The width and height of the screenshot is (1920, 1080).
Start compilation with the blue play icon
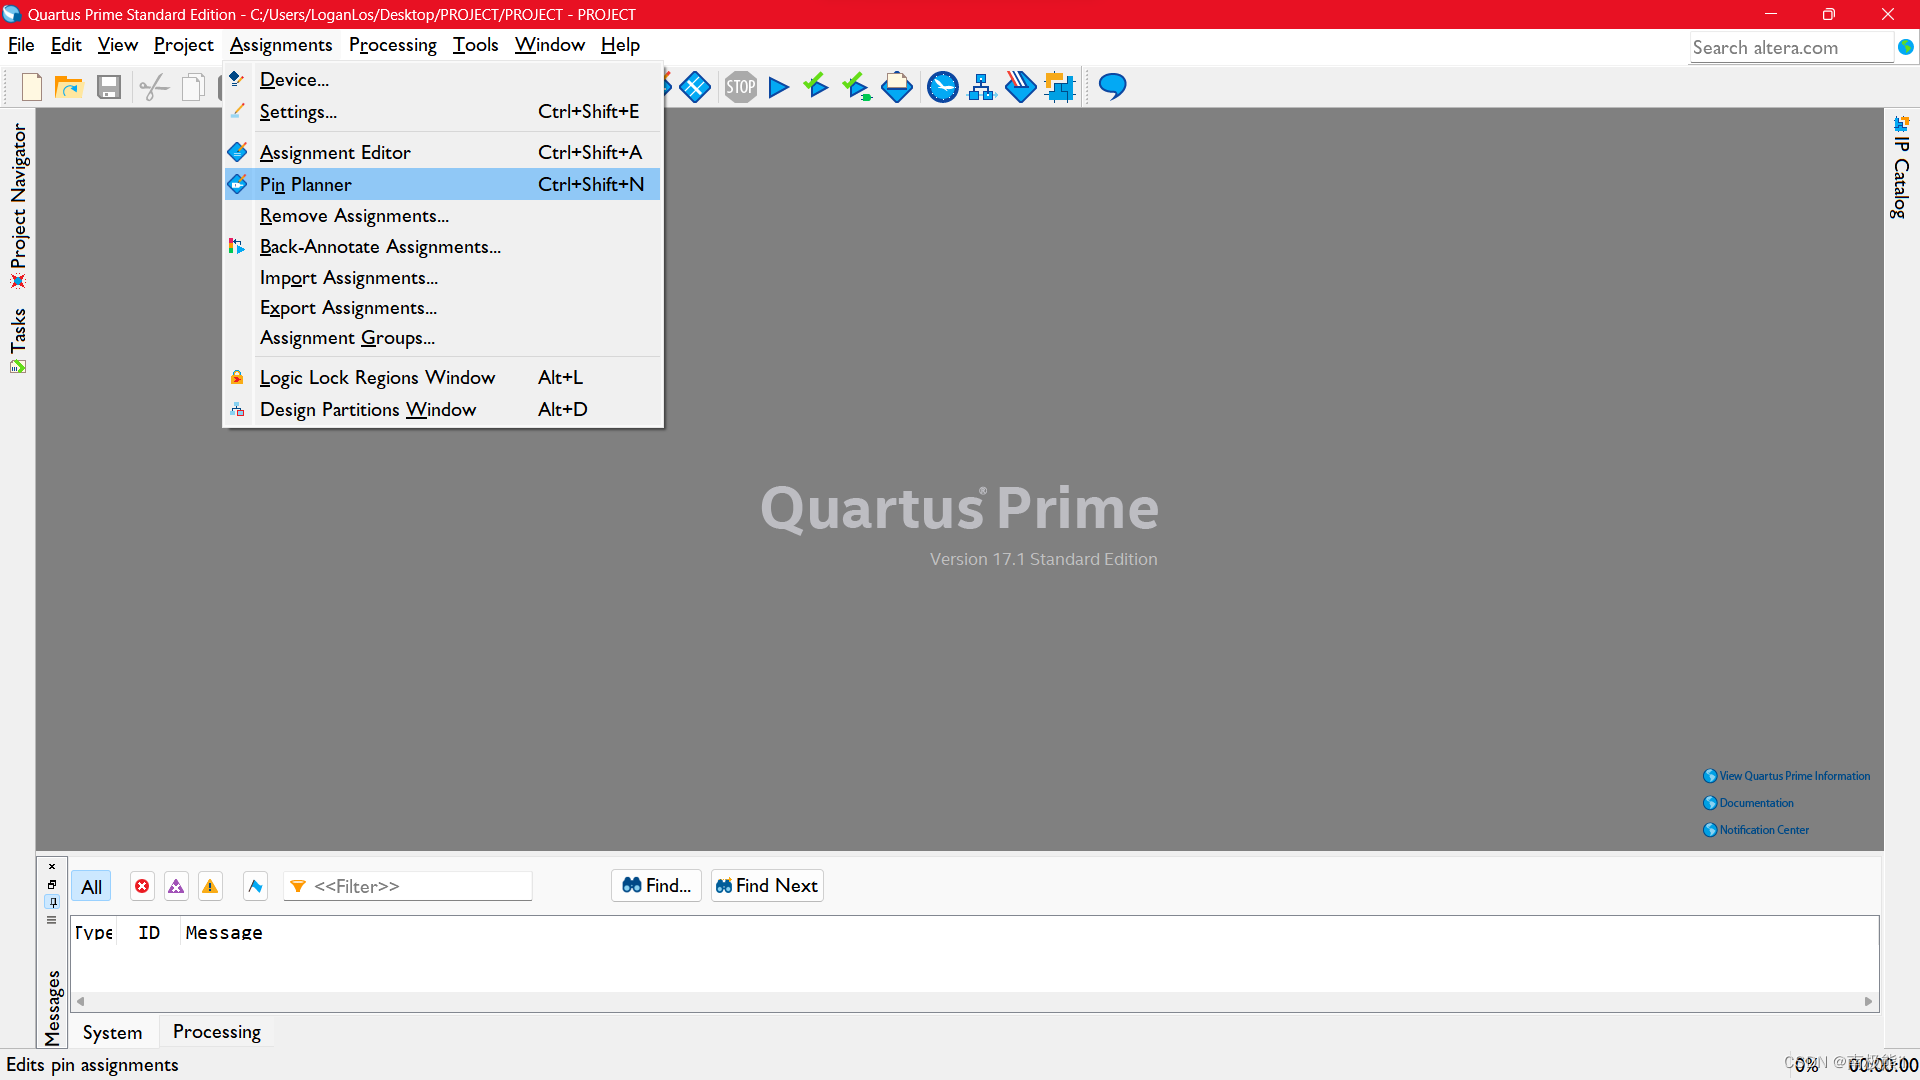coord(779,87)
